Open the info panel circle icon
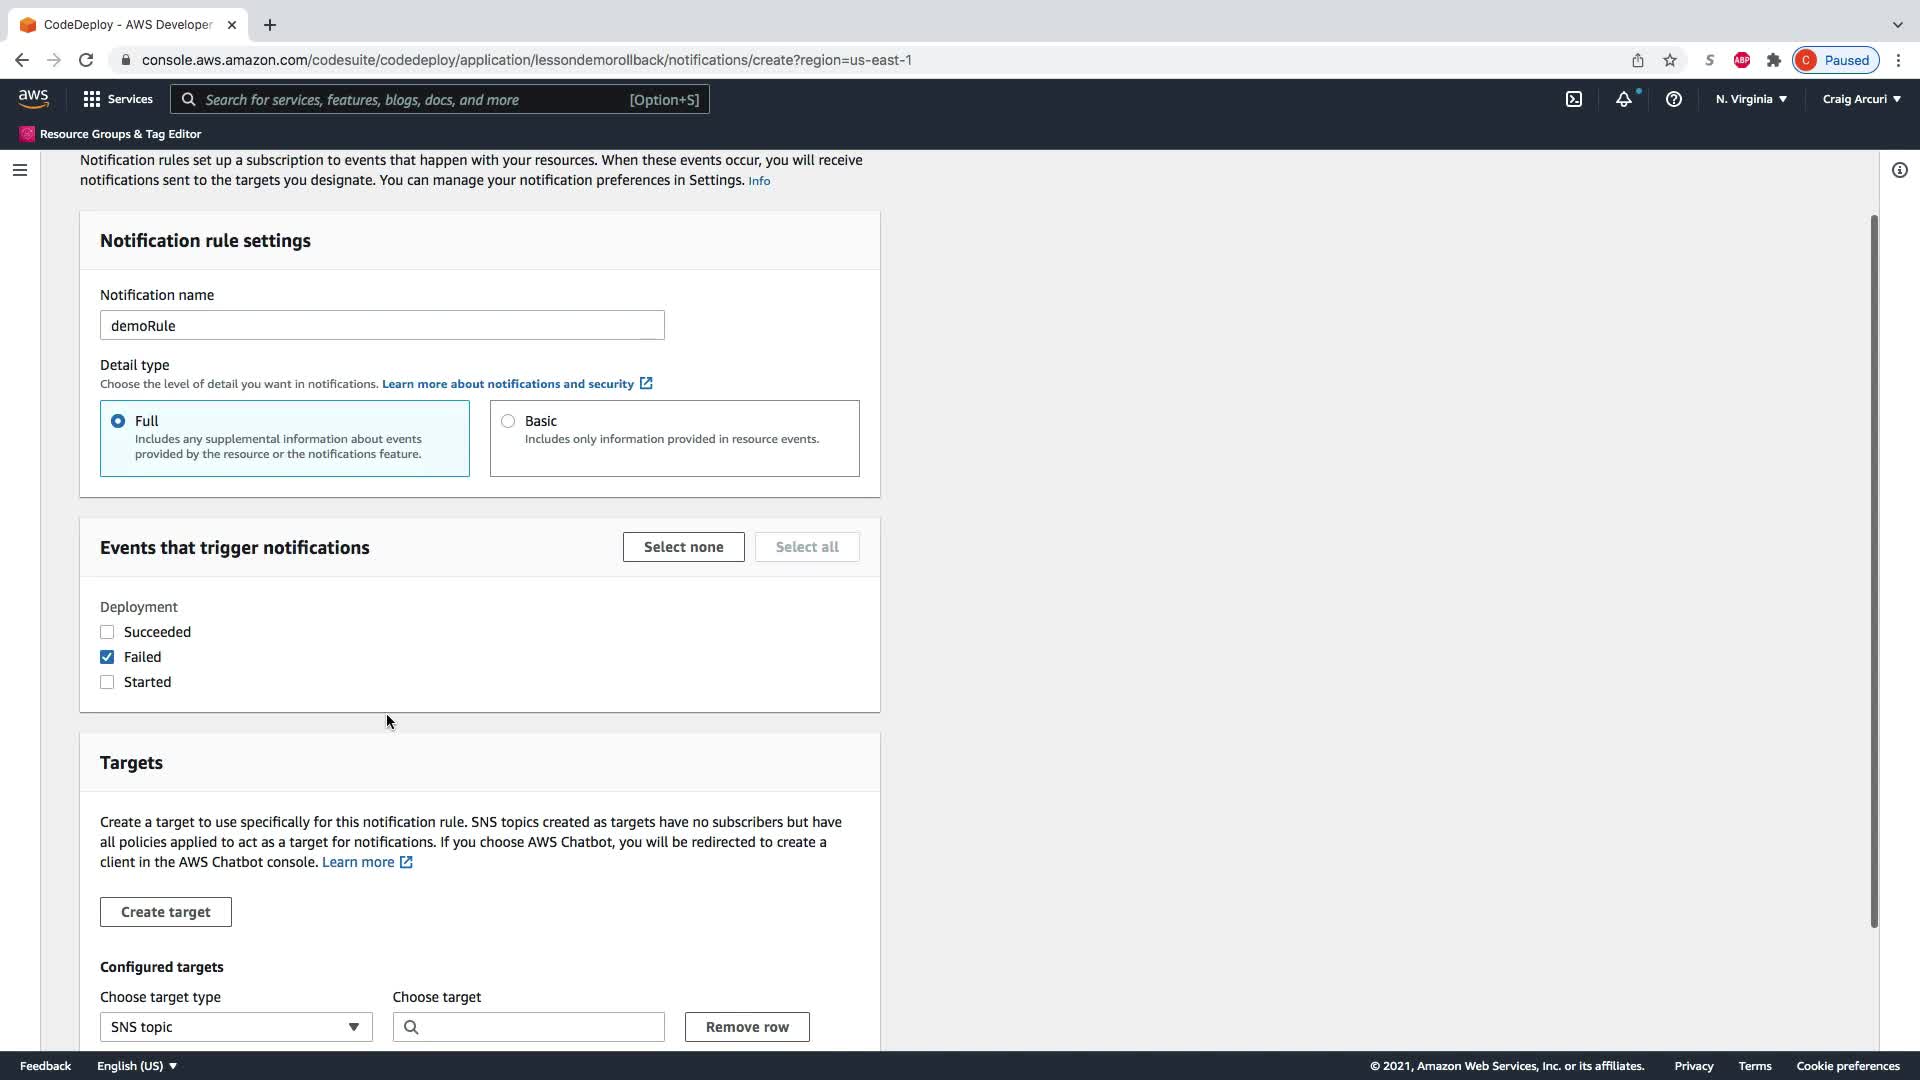 (1899, 170)
